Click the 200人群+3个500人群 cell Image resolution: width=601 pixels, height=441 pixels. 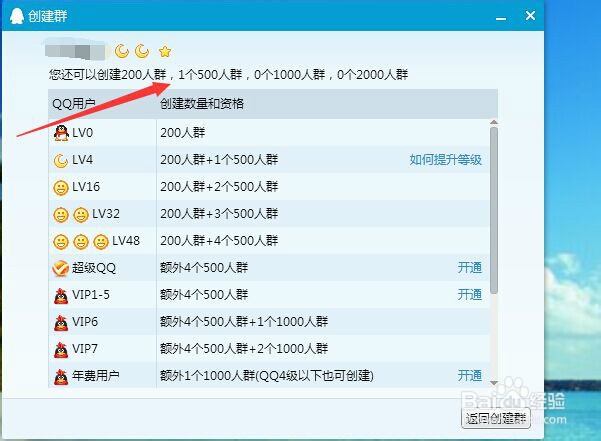point(219,213)
